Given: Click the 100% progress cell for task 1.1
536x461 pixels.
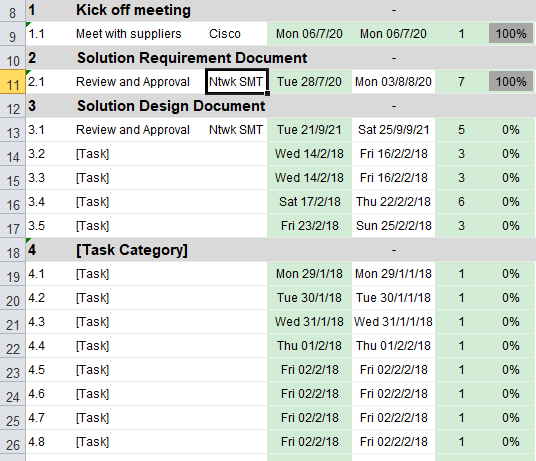Looking at the screenshot, I should coord(511,34).
